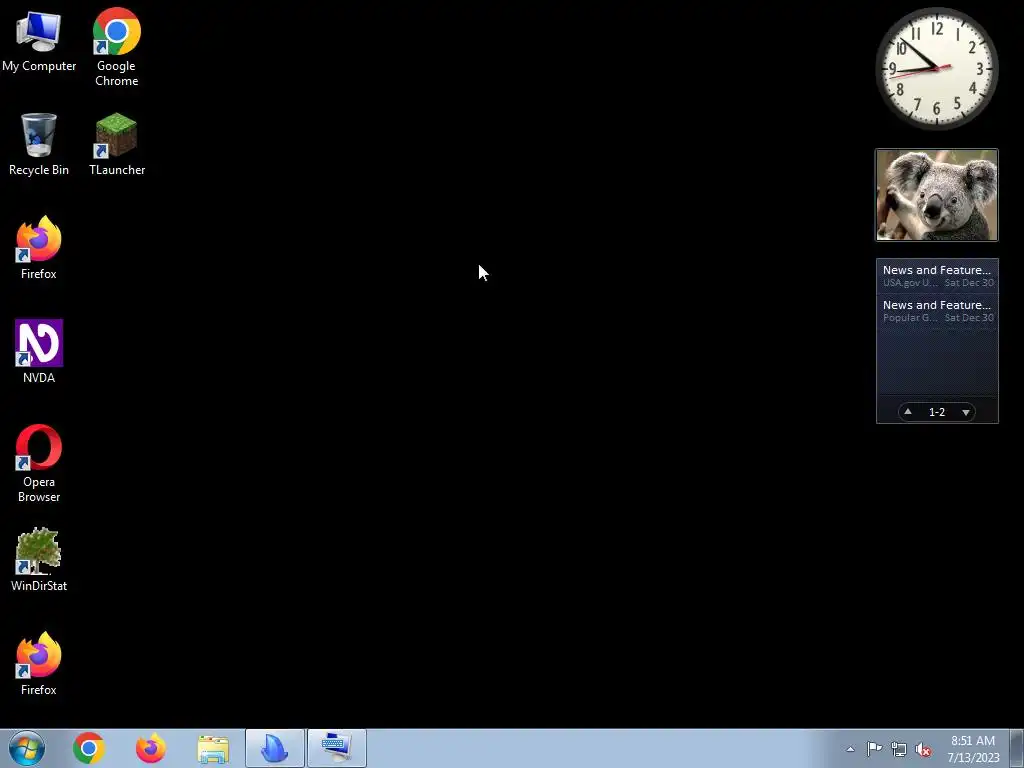This screenshot has width=1024, height=768.
Task: Go to next feed headlines with down arrow
Action: point(966,412)
